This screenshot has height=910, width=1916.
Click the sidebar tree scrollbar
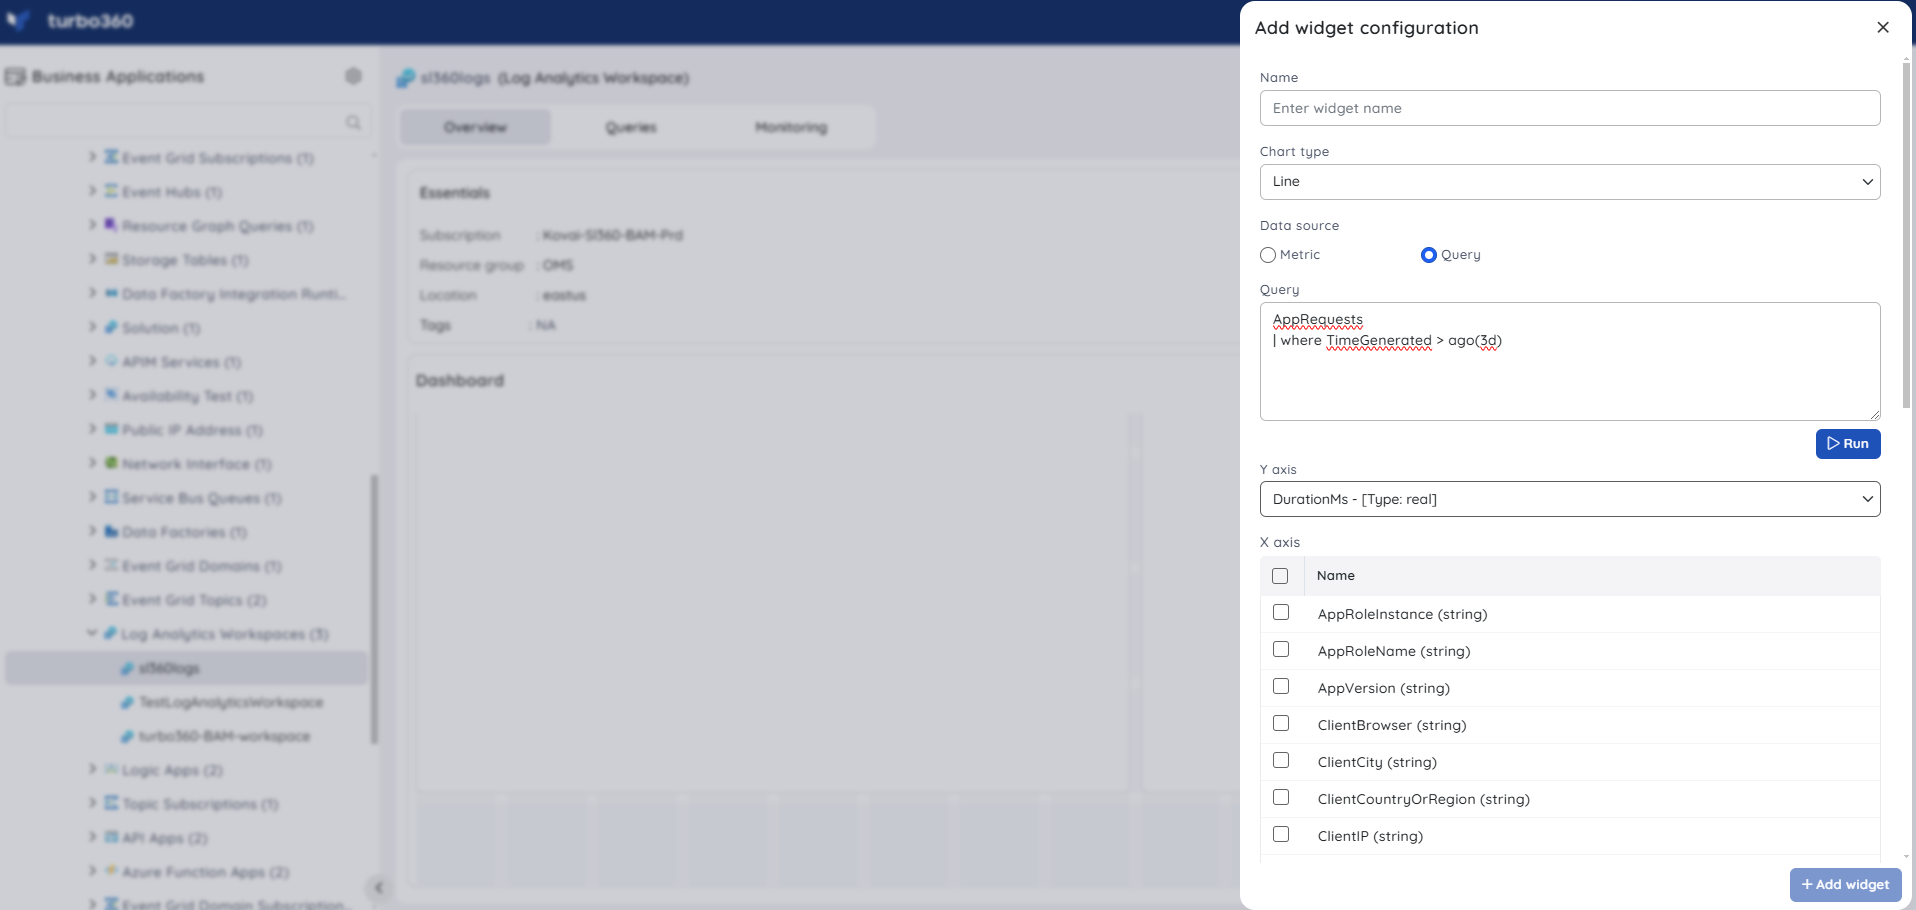(x=374, y=609)
